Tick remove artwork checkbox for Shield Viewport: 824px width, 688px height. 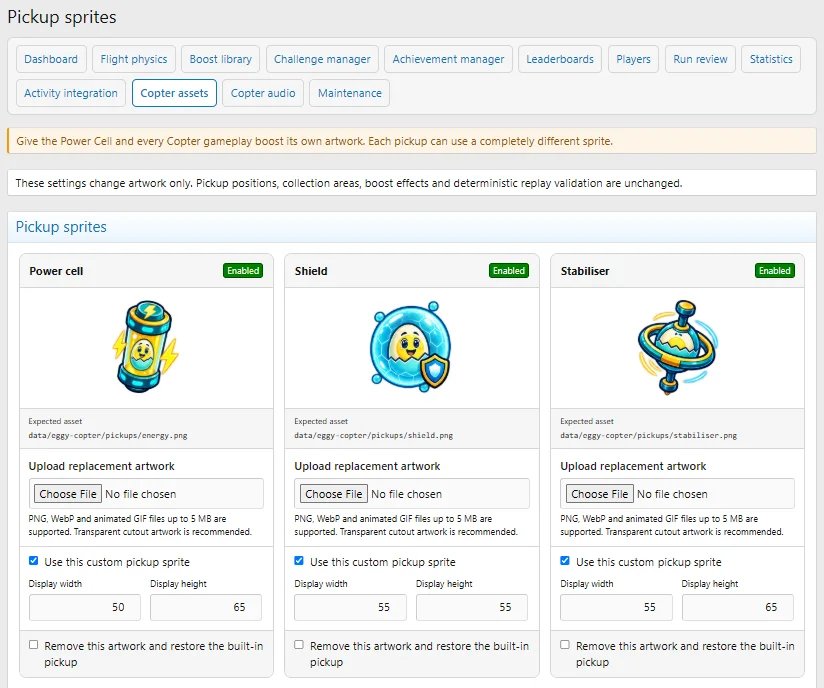[299, 645]
